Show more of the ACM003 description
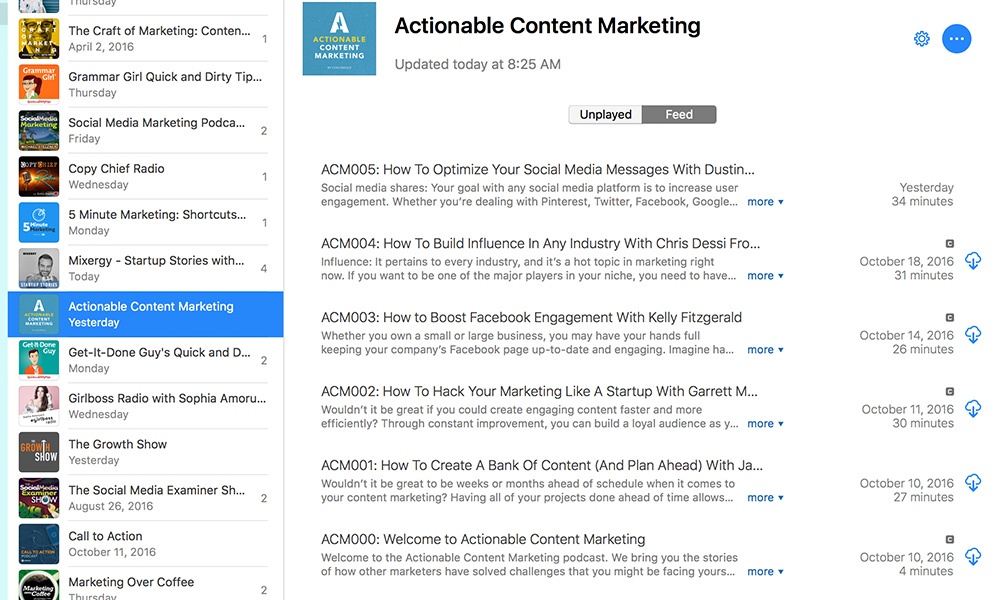The image size is (1000, 600). click(765, 349)
